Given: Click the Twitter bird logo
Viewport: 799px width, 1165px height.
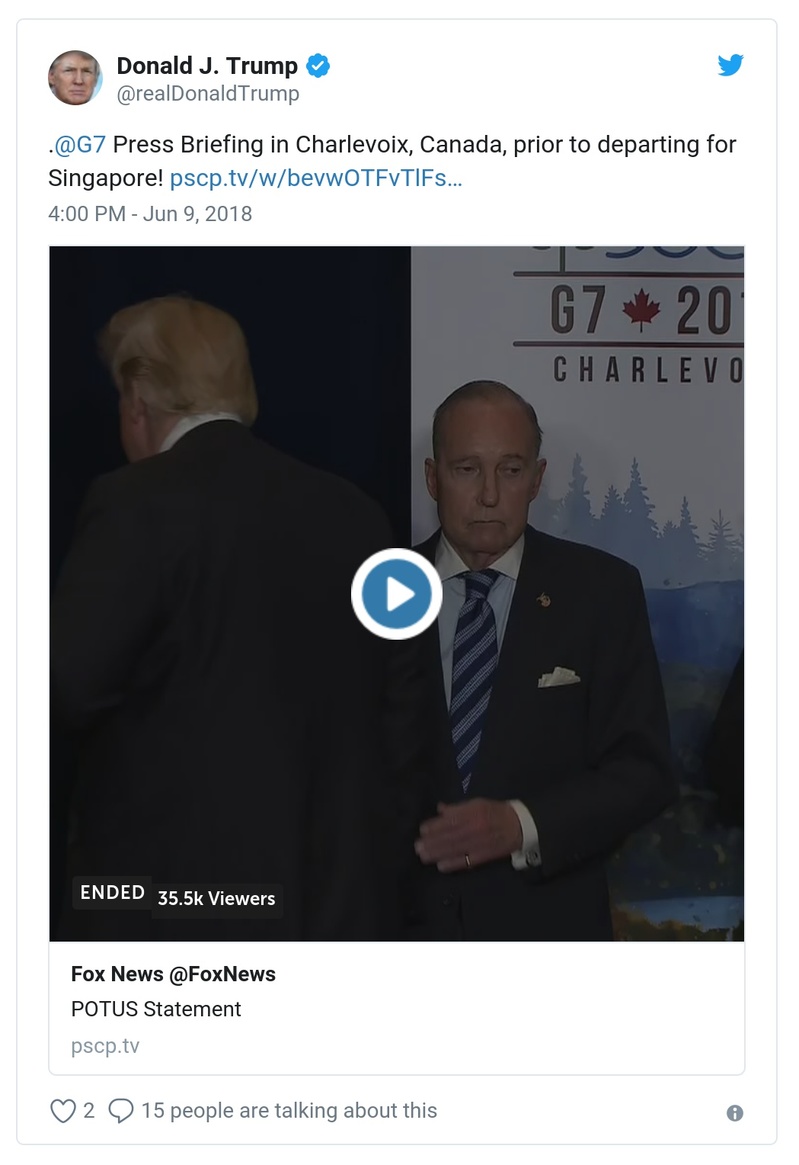Looking at the screenshot, I should pos(731,65).
